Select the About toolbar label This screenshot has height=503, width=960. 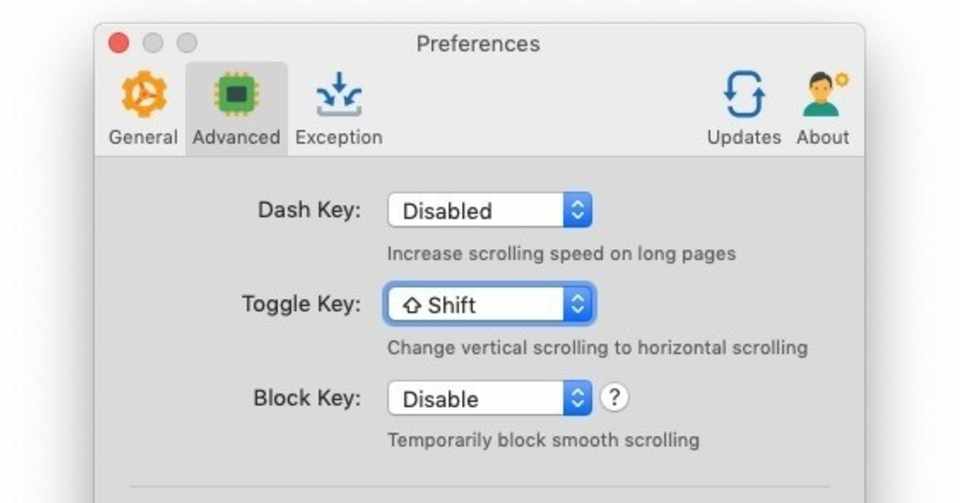coord(823,137)
